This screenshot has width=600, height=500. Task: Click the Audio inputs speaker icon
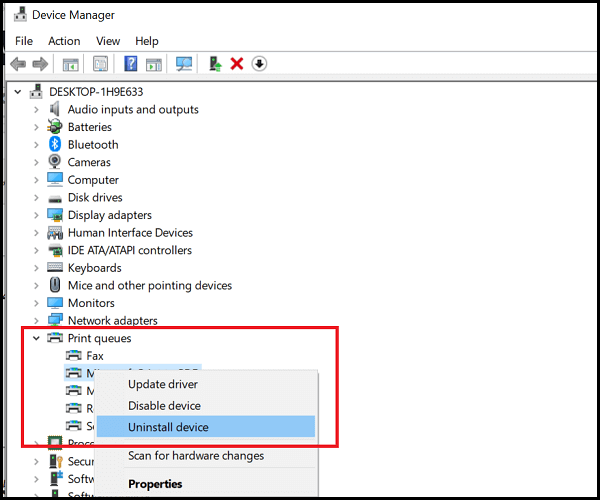pyautogui.click(x=55, y=109)
